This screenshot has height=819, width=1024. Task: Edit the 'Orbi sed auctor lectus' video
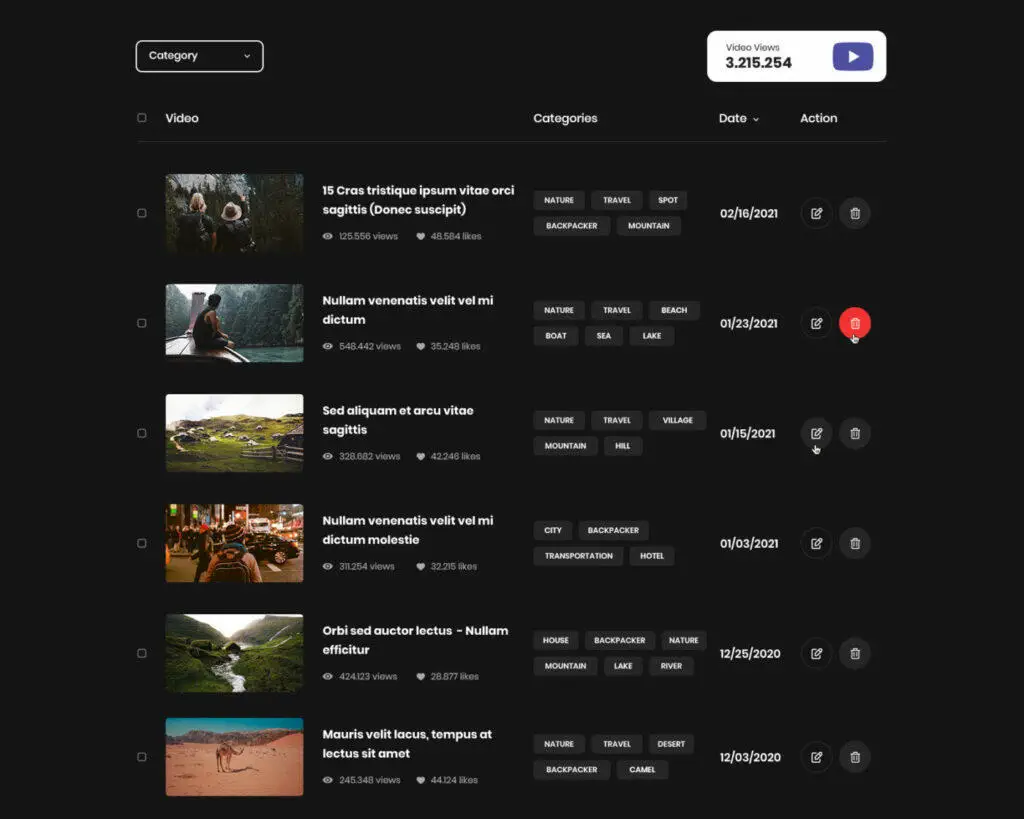(x=816, y=653)
